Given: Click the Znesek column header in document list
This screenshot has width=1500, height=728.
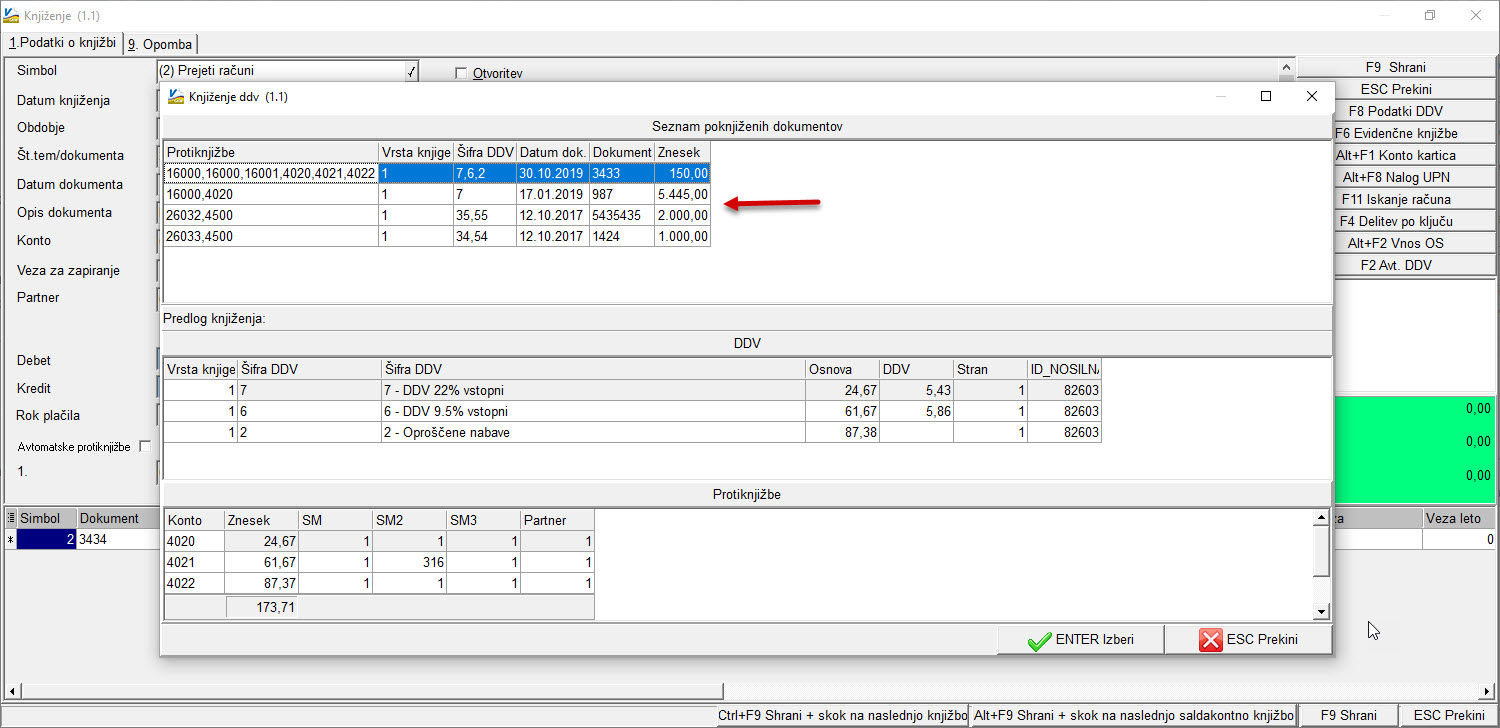Looking at the screenshot, I should (682, 152).
